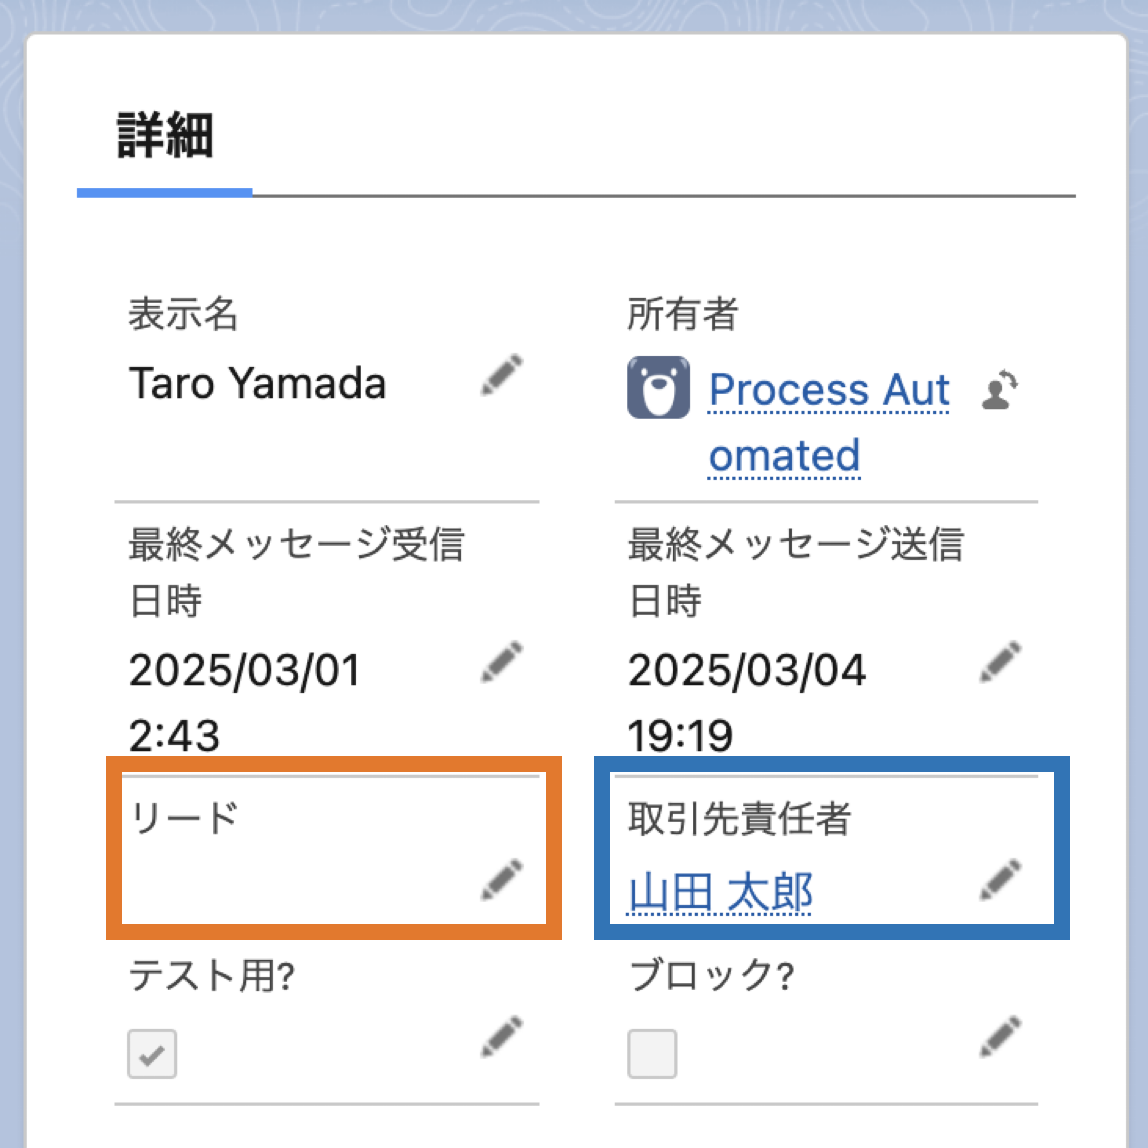The image size is (1148, 1148).
Task: Enable the ブロック? checkbox
Action: [x=652, y=1054]
